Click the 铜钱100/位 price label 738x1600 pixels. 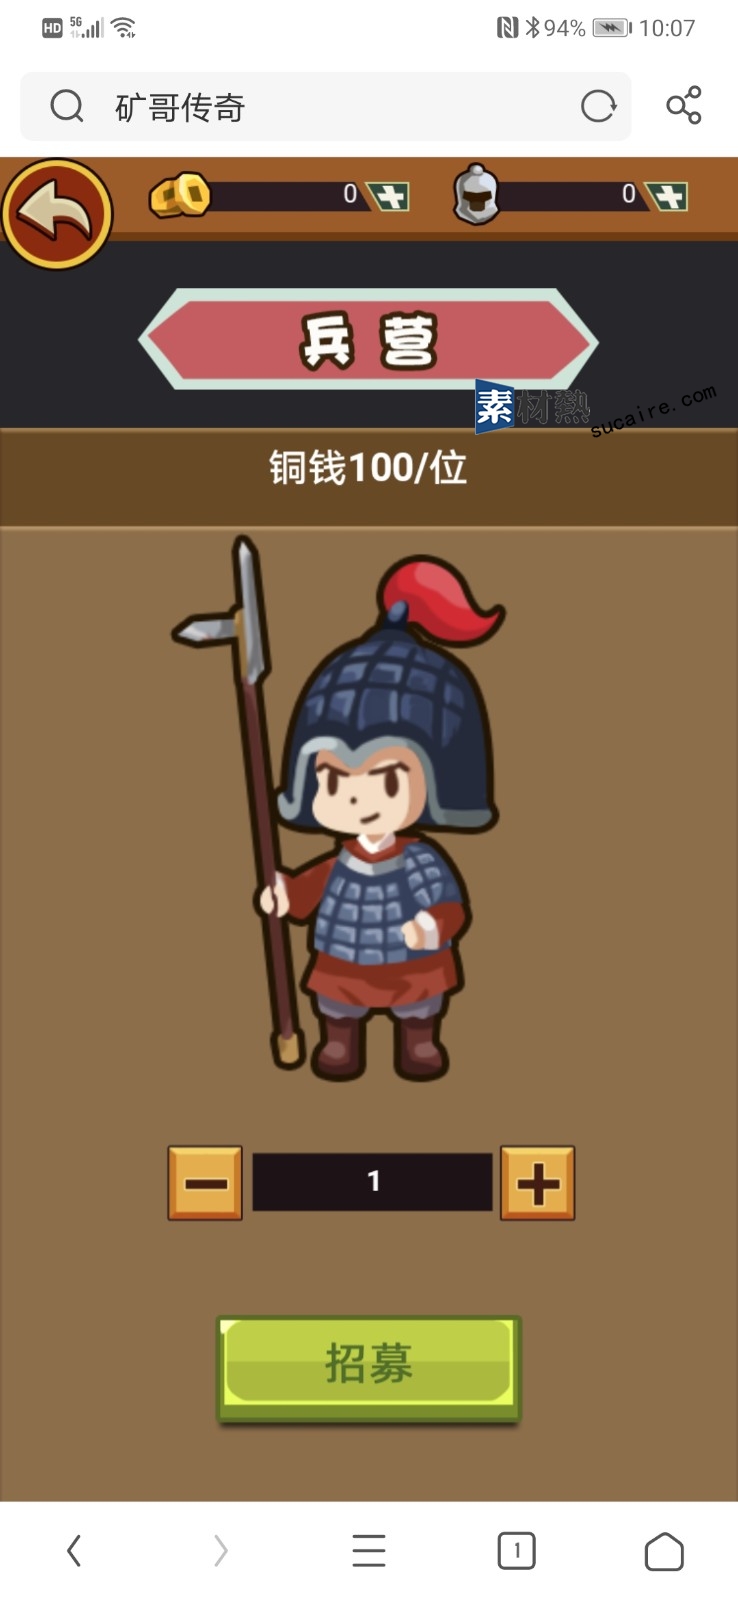tap(368, 468)
